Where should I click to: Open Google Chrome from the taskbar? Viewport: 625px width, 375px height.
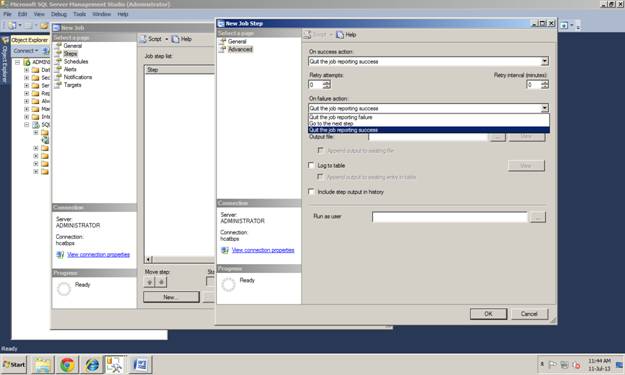click(67, 364)
